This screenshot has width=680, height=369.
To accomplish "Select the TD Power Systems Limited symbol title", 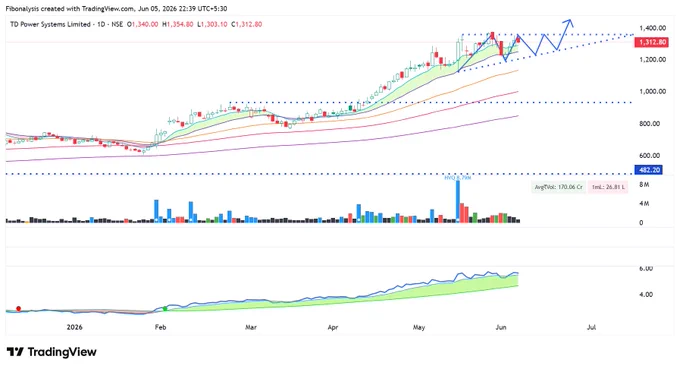I will tap(50, 24).
